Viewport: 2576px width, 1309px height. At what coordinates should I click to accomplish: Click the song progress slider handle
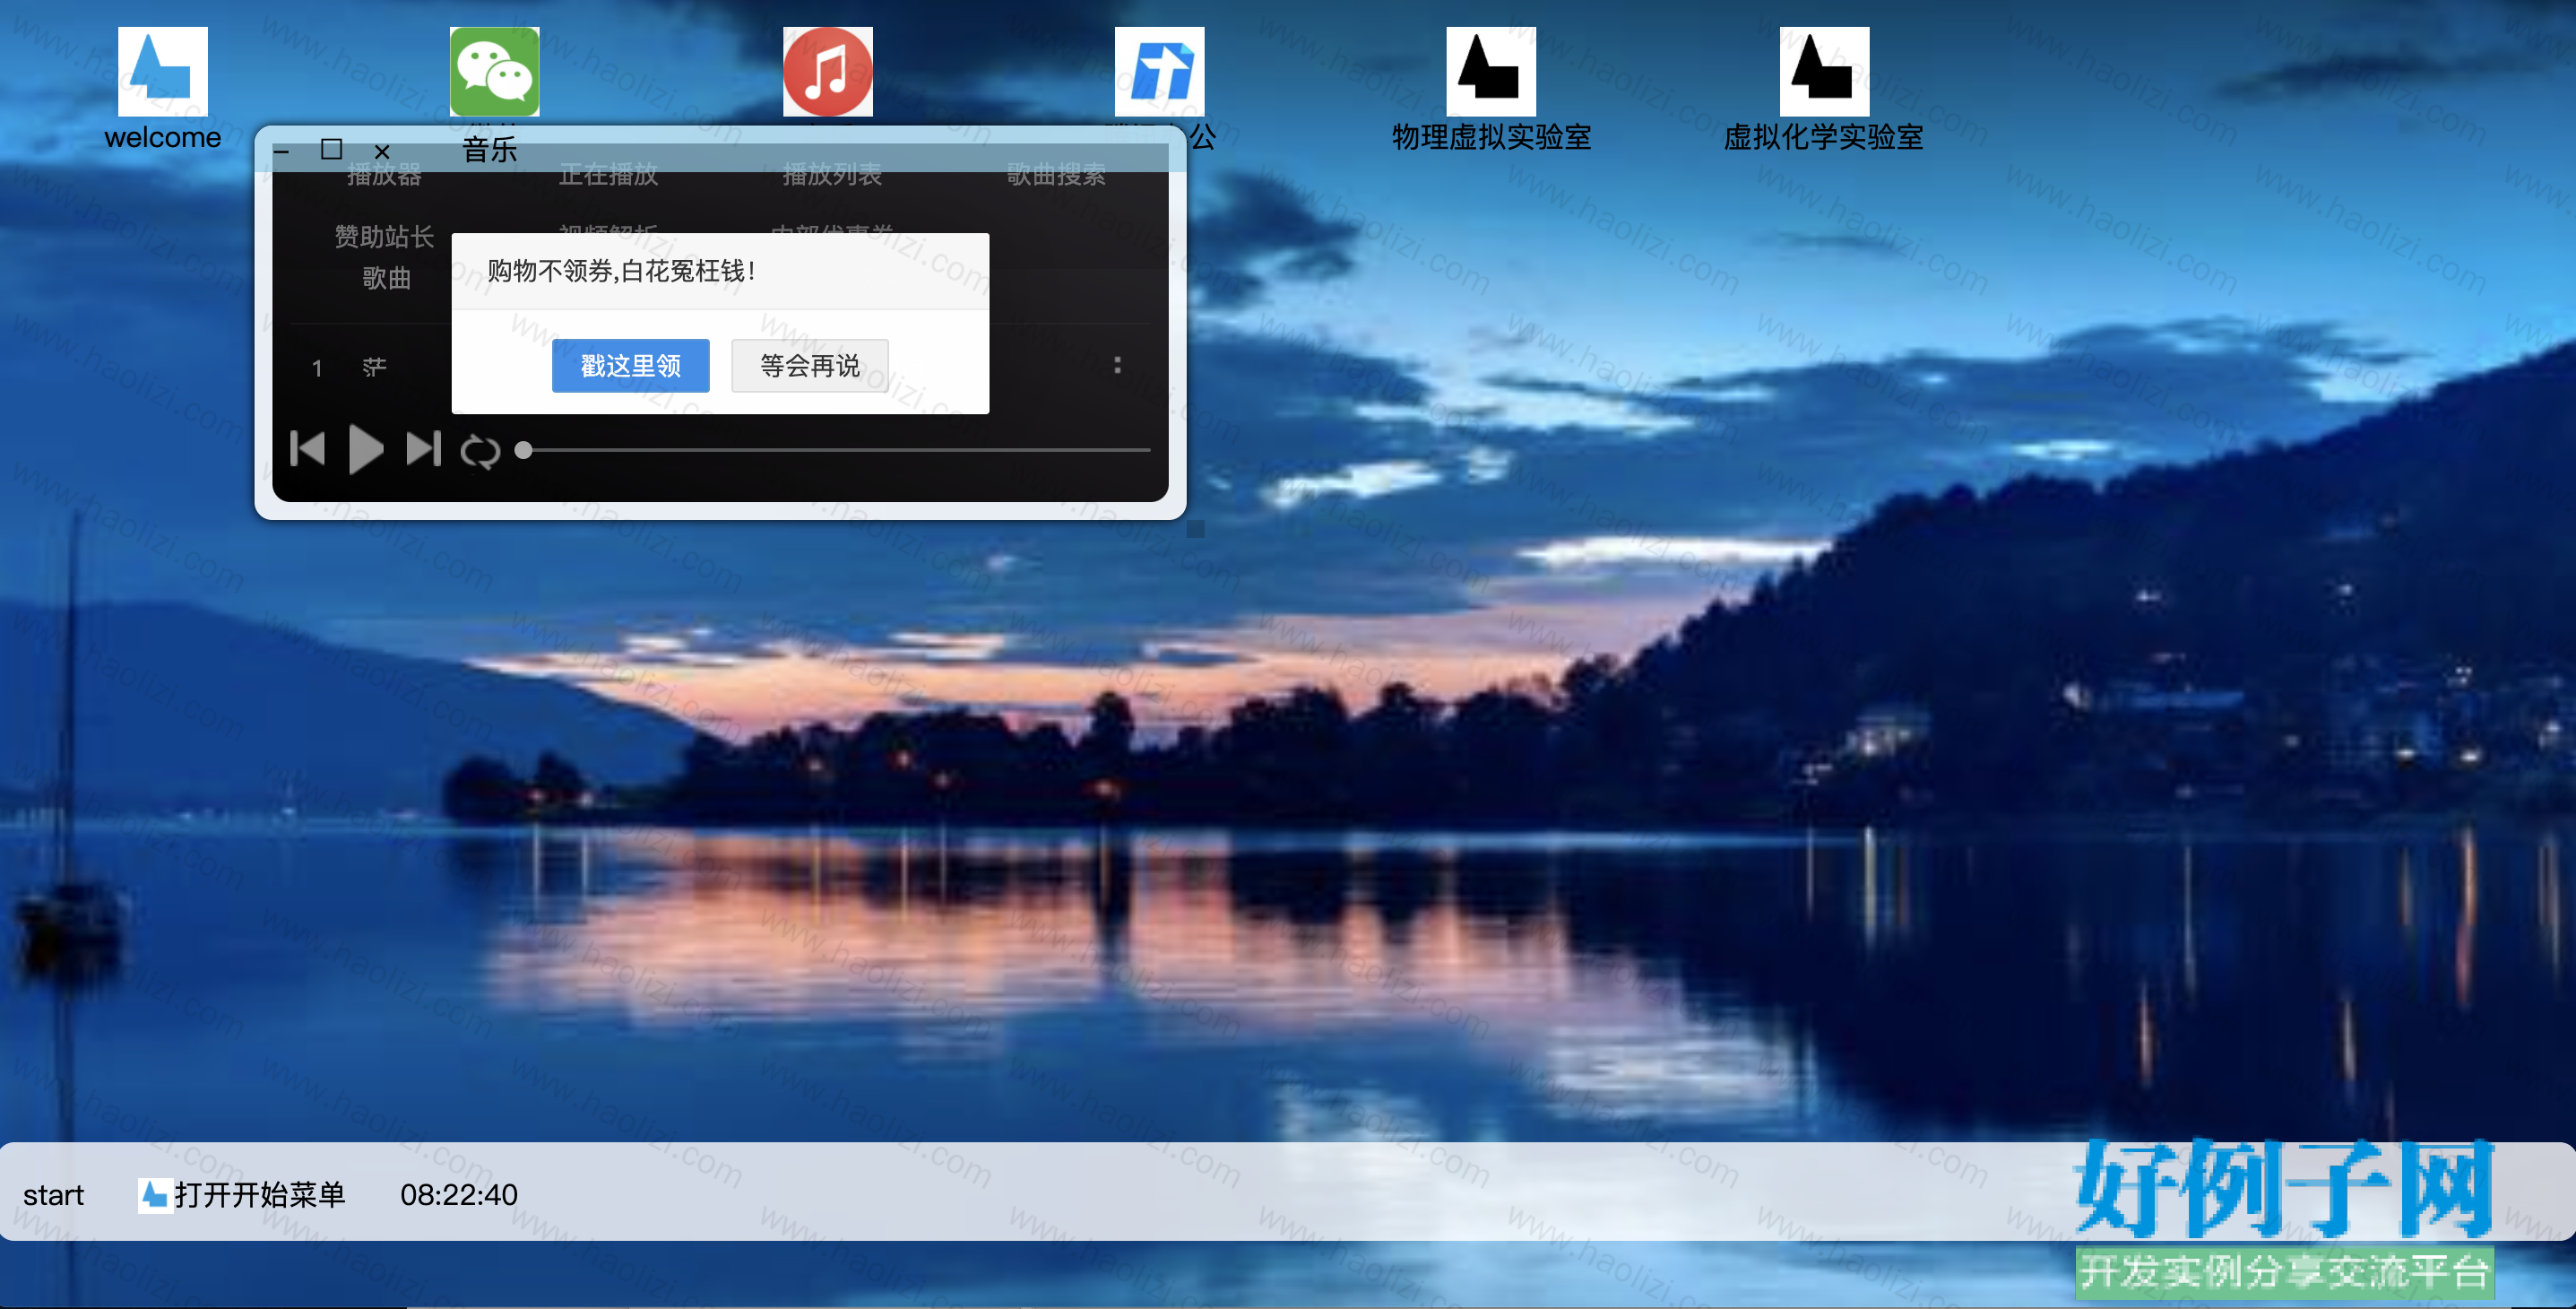[523, 450]
